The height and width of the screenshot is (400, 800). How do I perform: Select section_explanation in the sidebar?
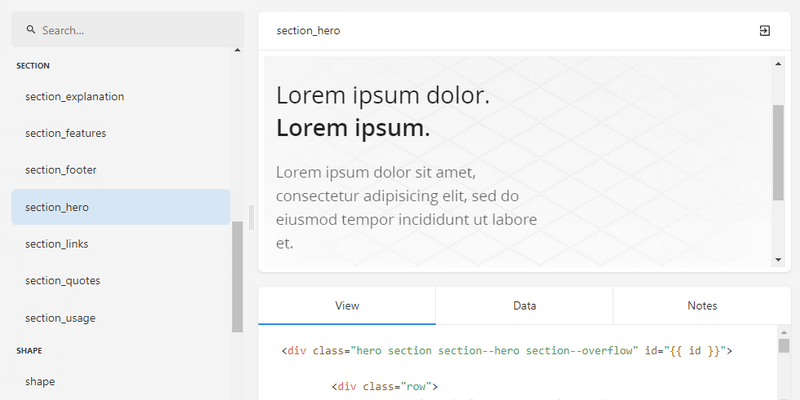[75, 97]
